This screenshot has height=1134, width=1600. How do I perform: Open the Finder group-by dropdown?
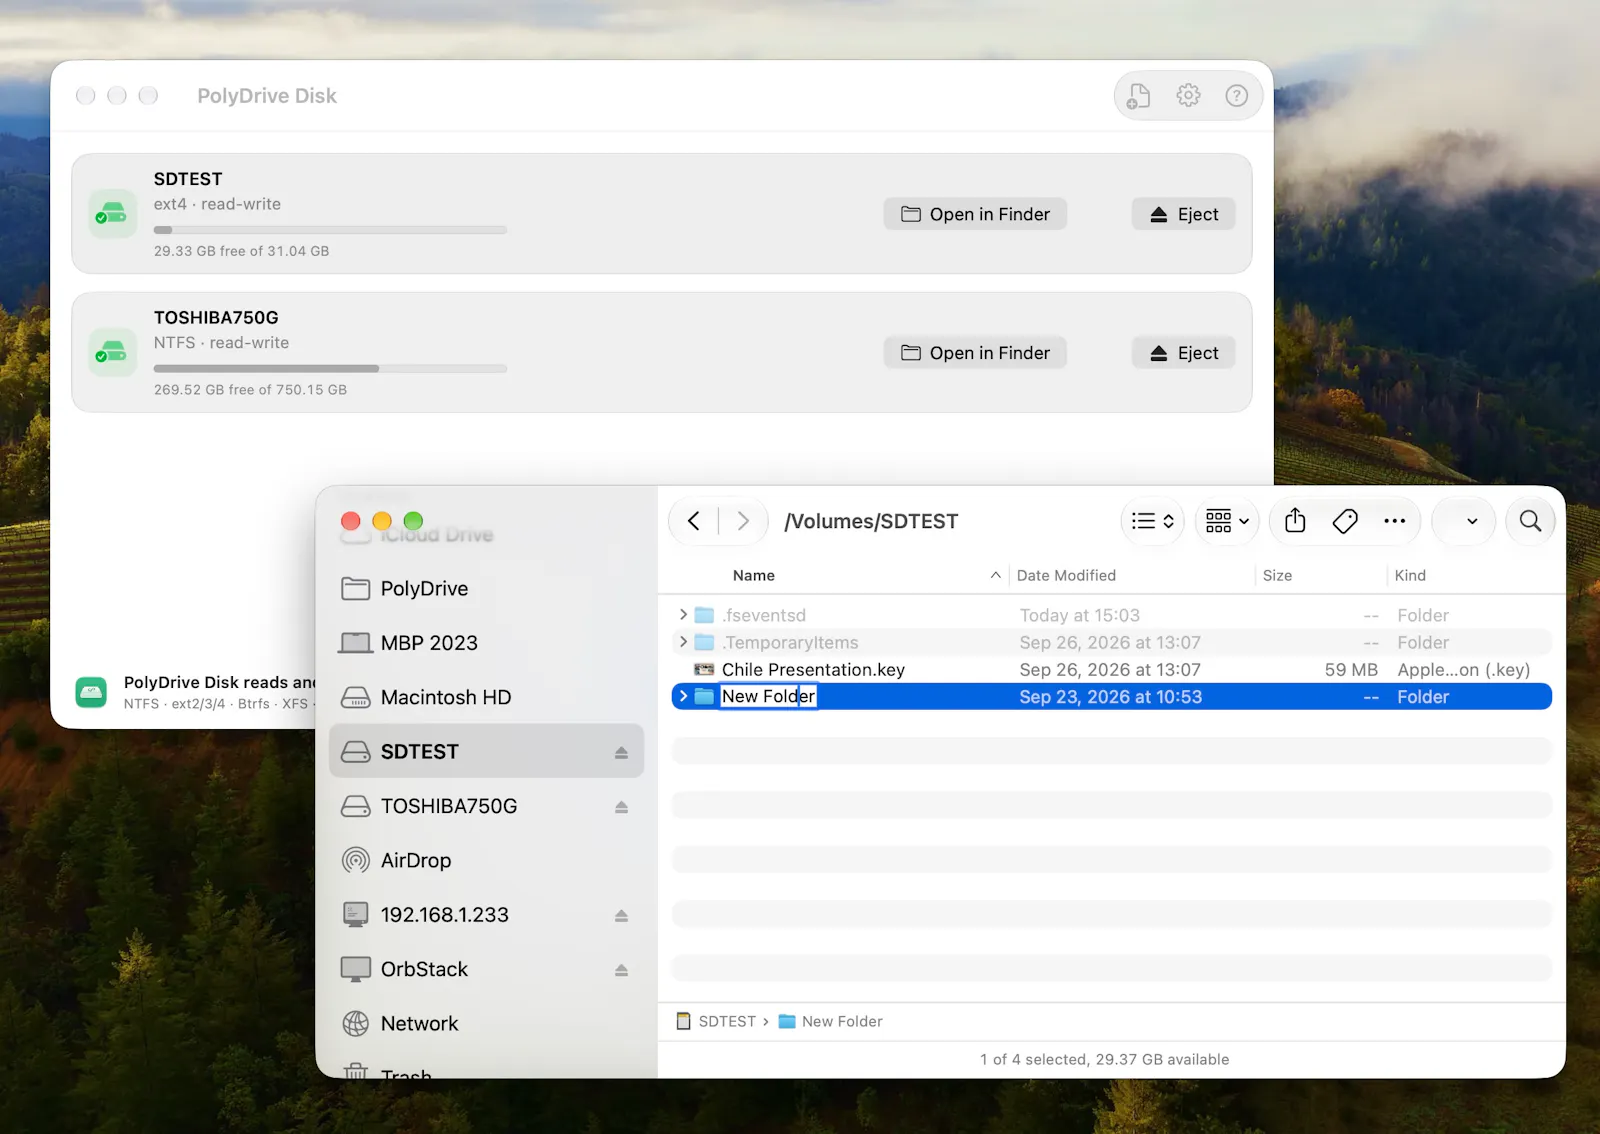1227,521
